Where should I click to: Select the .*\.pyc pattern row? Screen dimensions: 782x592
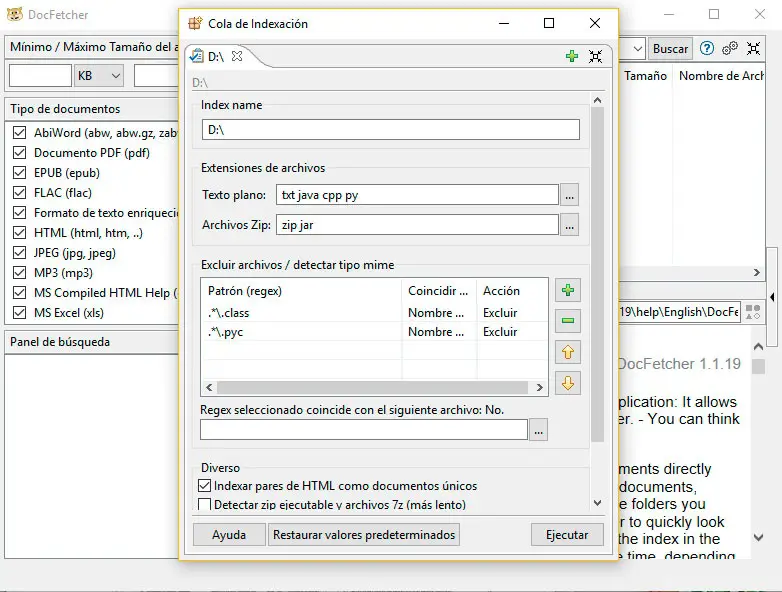pos(300,332)
